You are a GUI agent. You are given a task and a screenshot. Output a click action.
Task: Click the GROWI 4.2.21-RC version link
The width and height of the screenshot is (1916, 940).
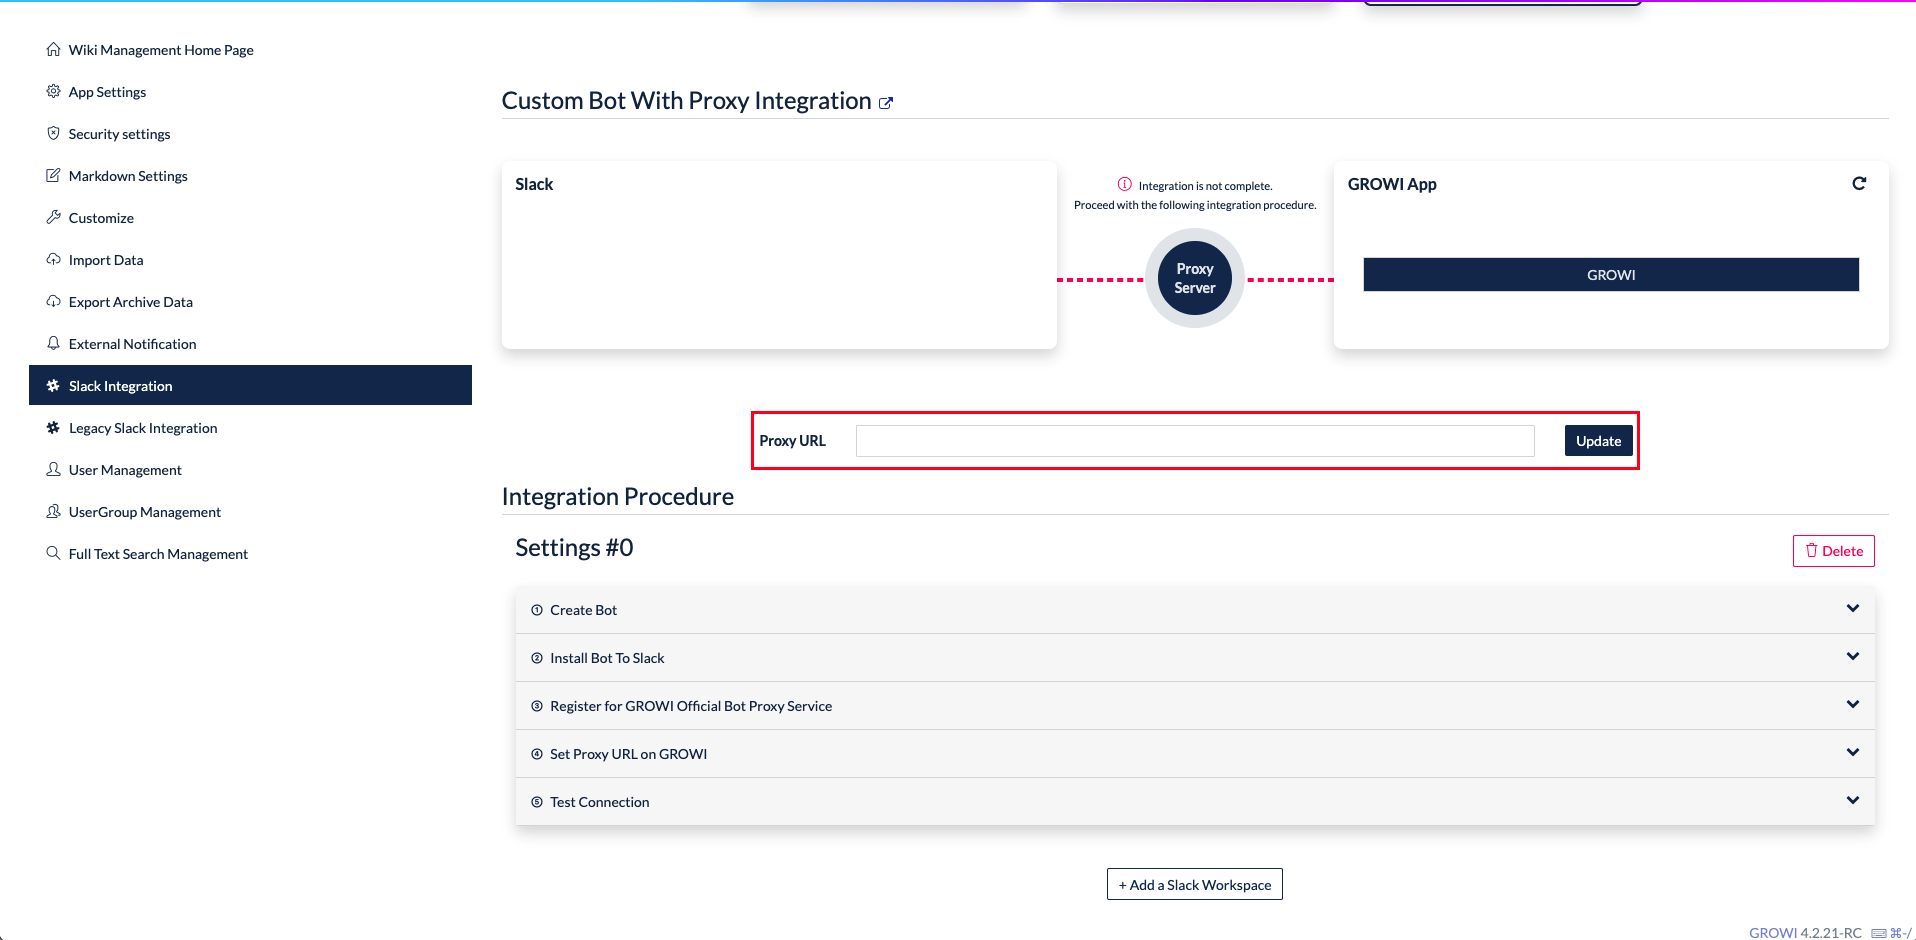[1805, 933]
